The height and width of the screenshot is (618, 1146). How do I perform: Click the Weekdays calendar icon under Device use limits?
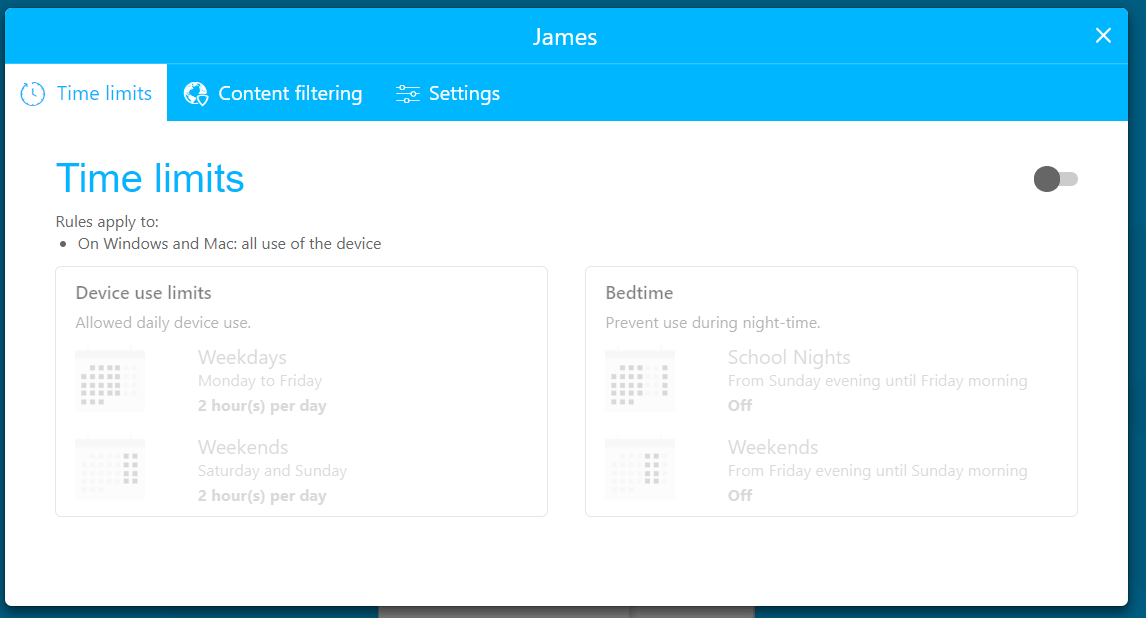tap(110, 381)
